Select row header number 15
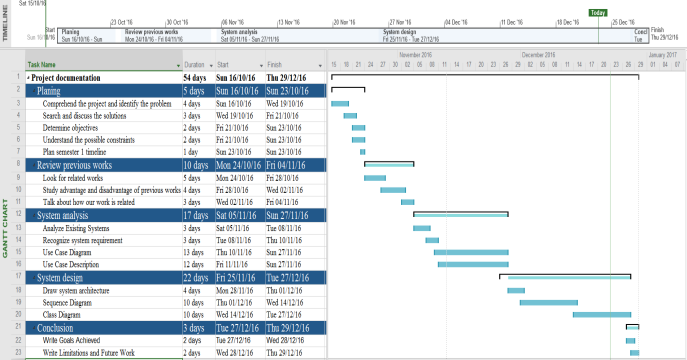Image resolution: width=687 pixels, height=360 pixels. (18, 252)
